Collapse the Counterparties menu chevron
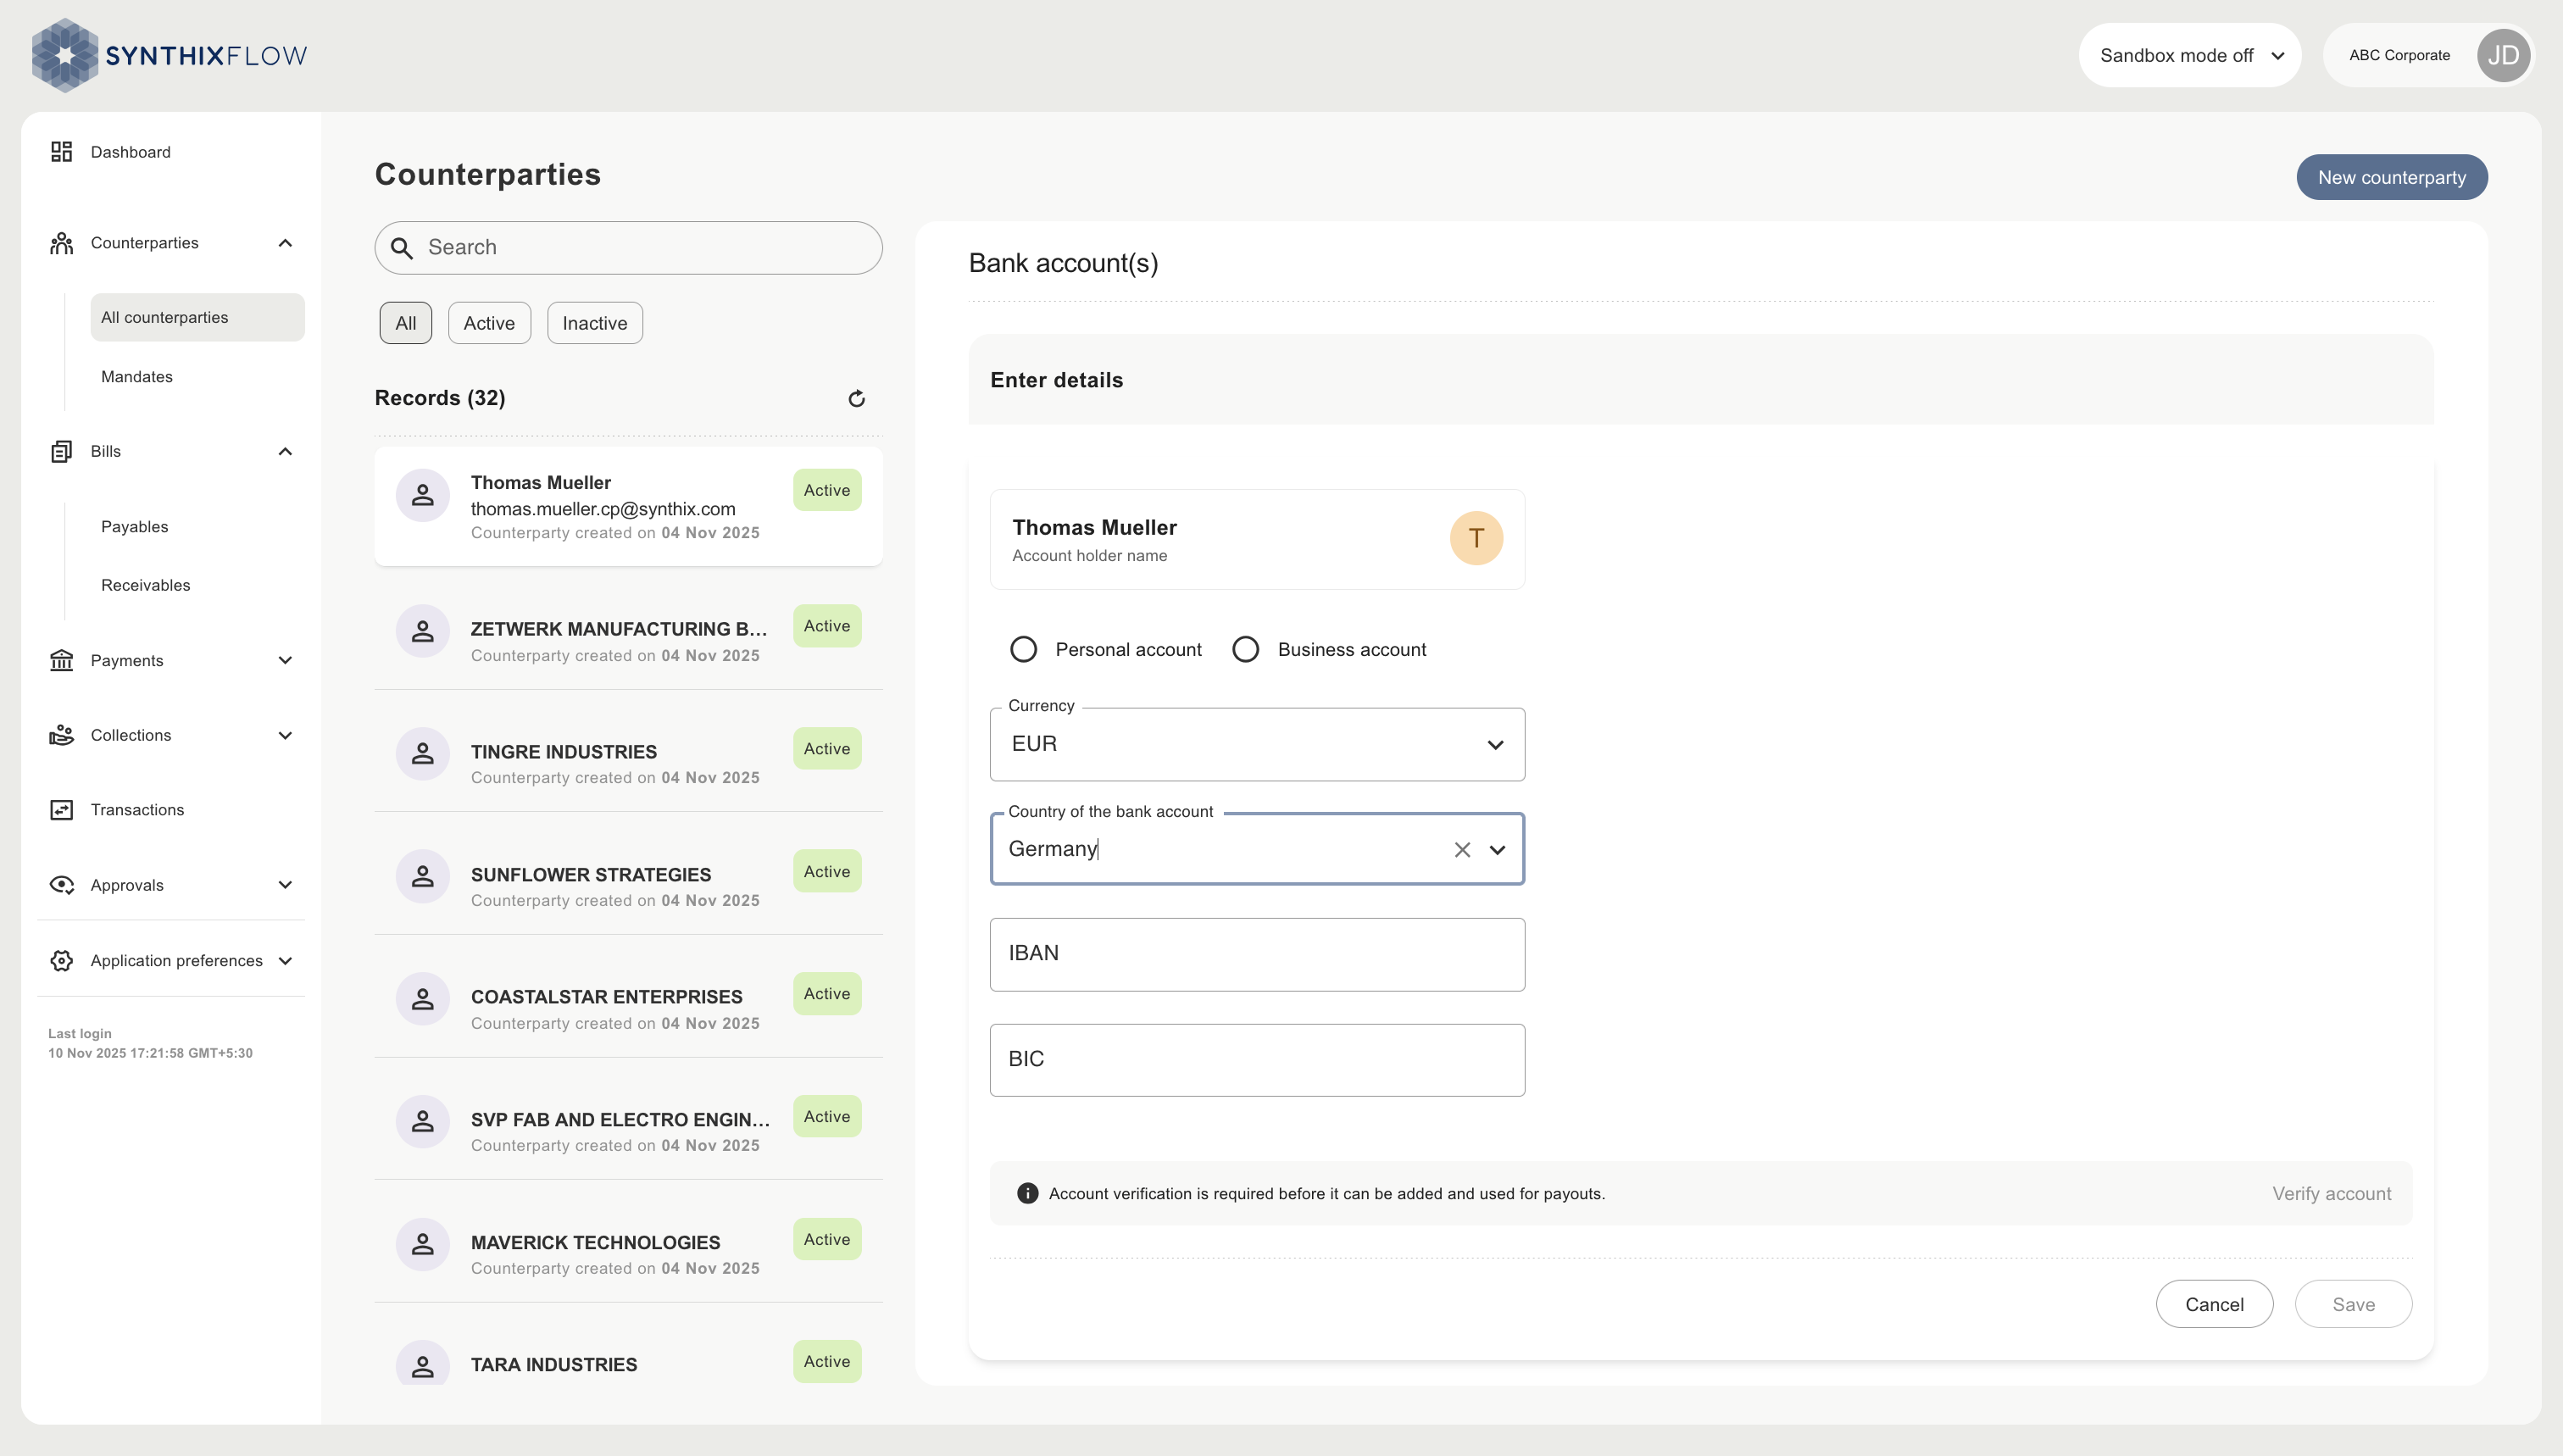This screenshot has width=2563, height=1456. tap(285, 243)
